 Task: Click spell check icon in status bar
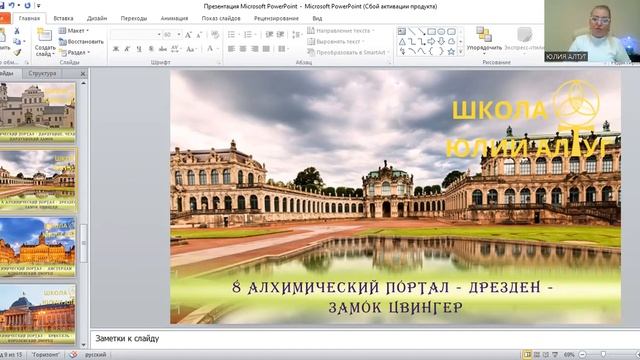coord(73,355)
